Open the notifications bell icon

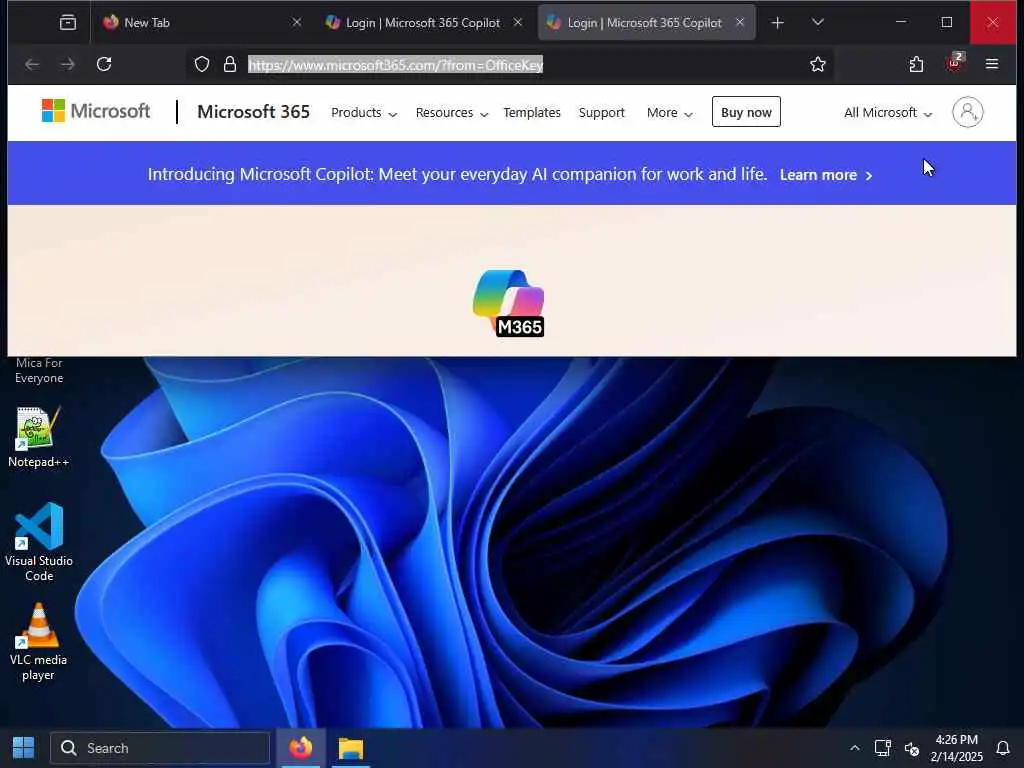point(1002,748)
